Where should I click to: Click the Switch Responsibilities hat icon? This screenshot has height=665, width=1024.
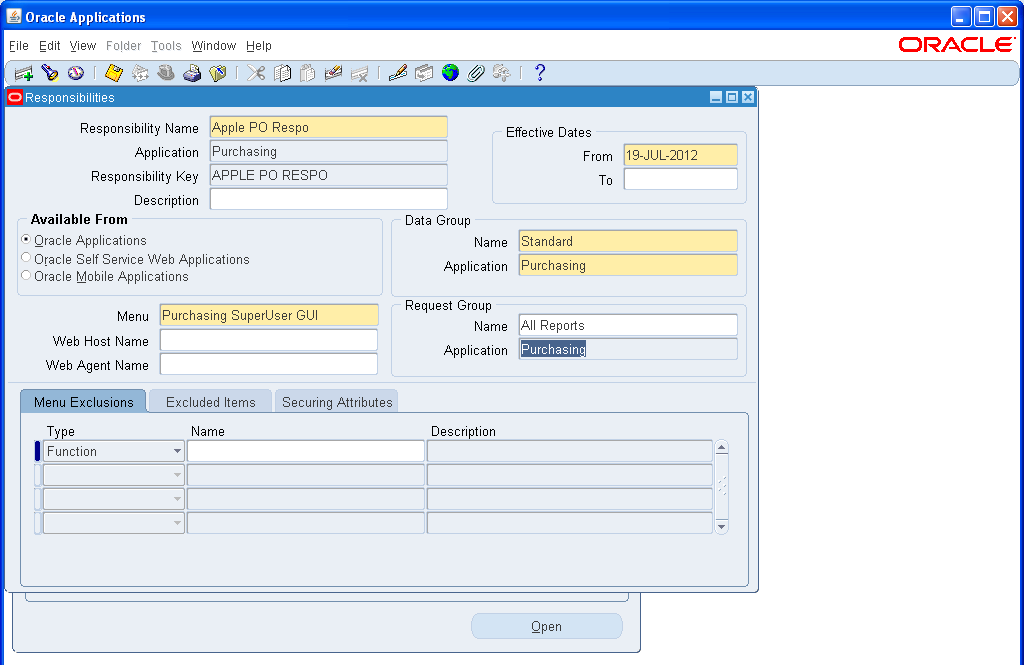pos(166,73)
